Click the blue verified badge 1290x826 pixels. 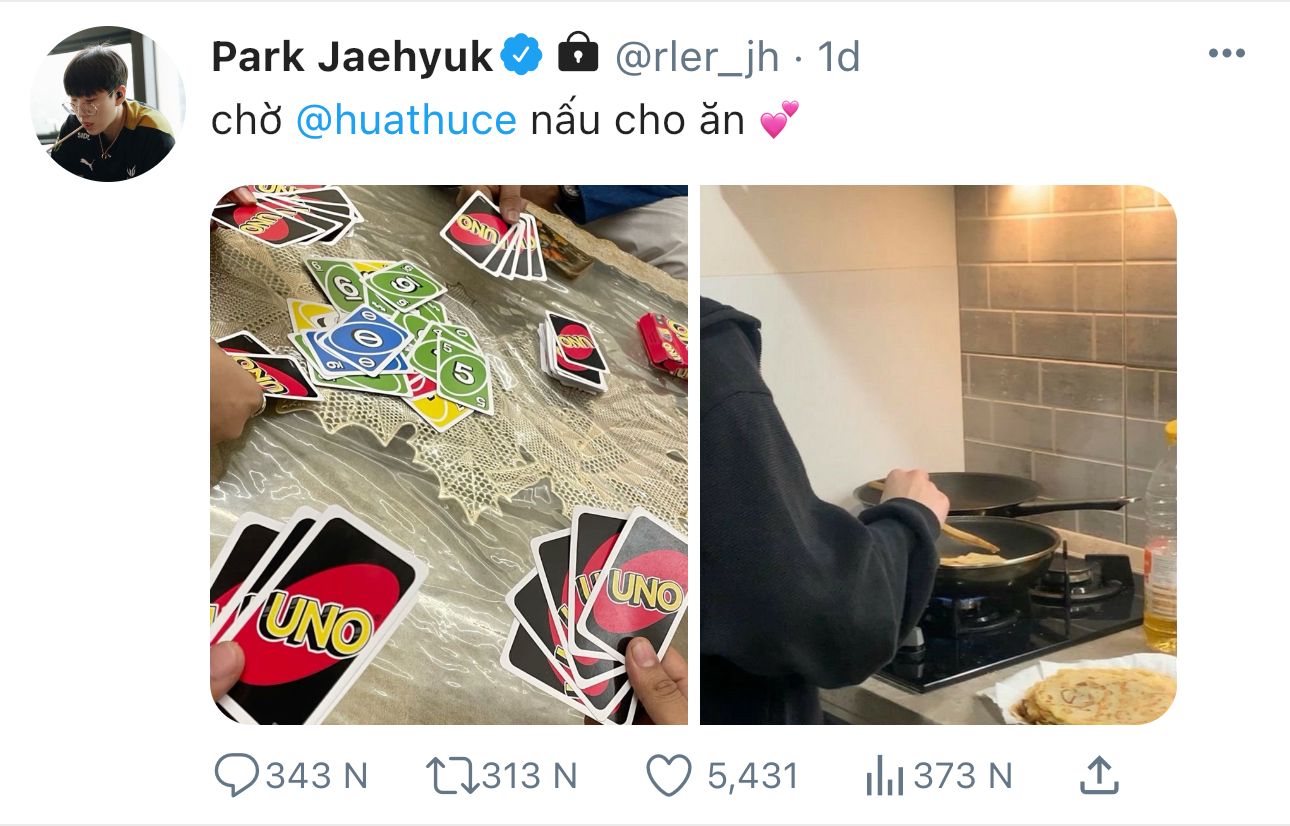click(521, 57)
